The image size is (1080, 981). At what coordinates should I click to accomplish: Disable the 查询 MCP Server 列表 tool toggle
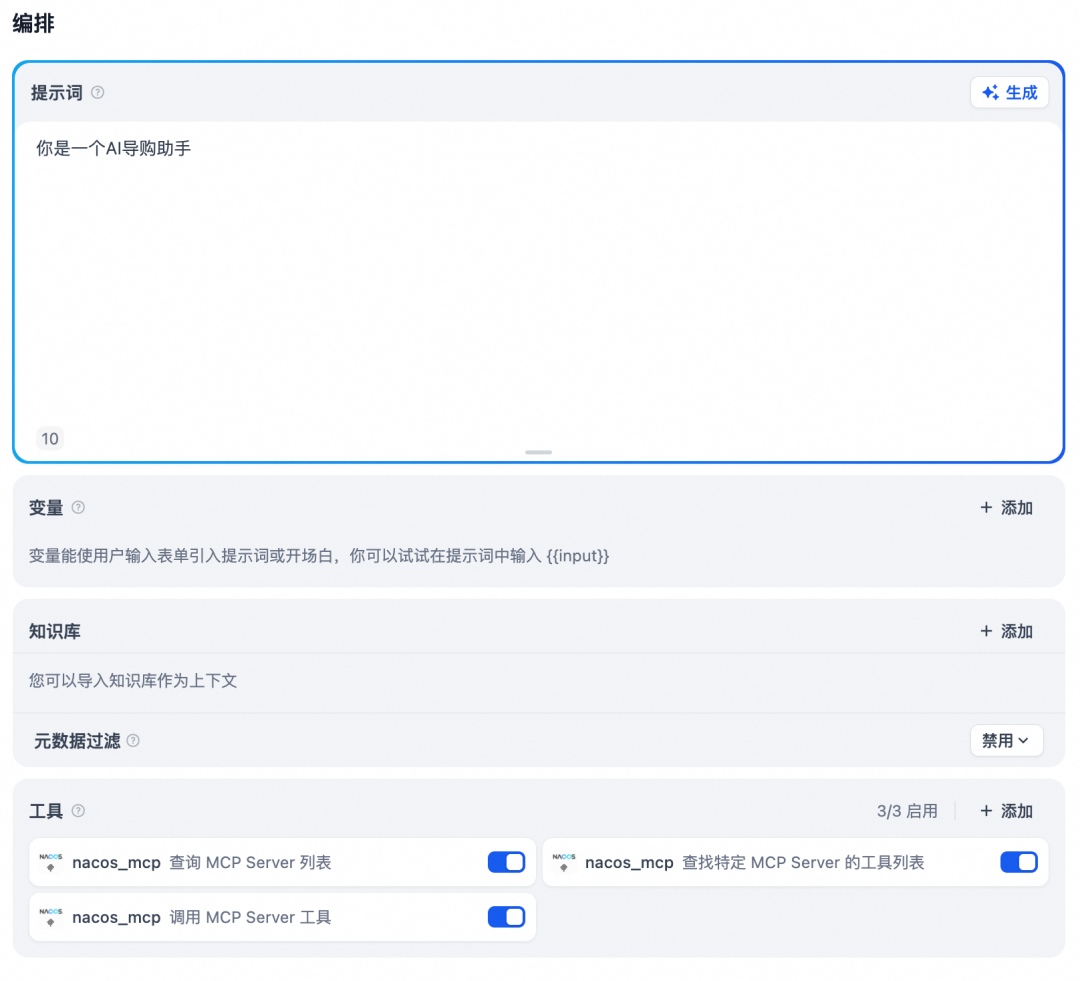506,862
